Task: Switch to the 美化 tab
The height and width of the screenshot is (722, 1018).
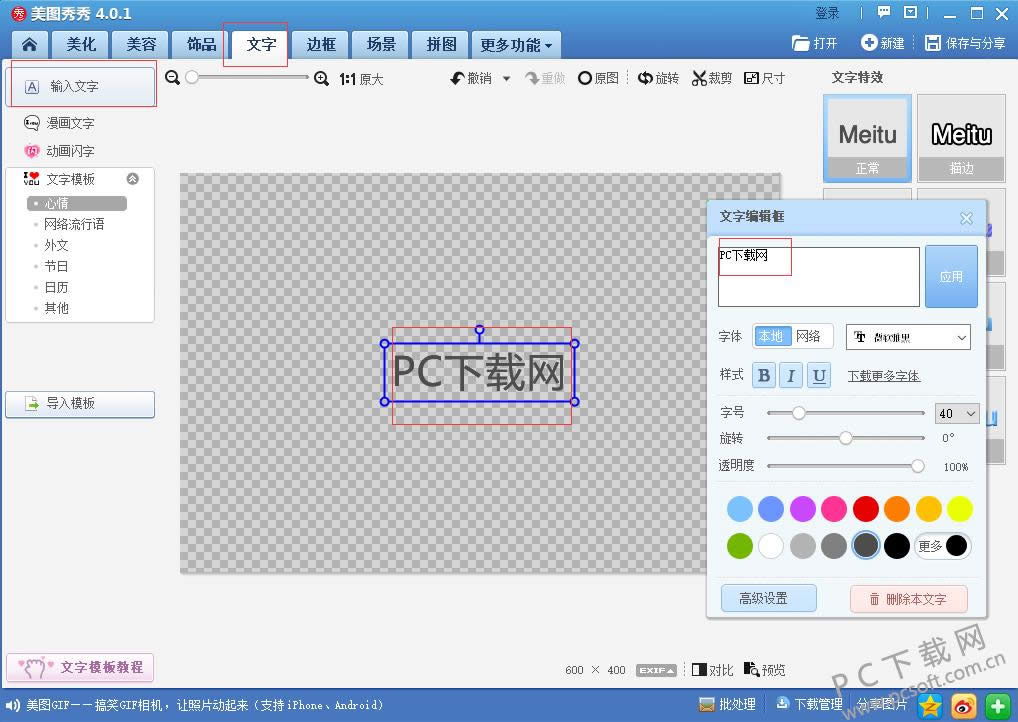Action: [x=81, y=45]
